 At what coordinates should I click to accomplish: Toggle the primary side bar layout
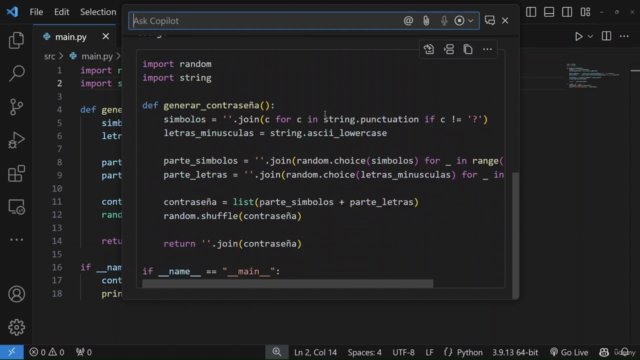click(x=531, y=12)
